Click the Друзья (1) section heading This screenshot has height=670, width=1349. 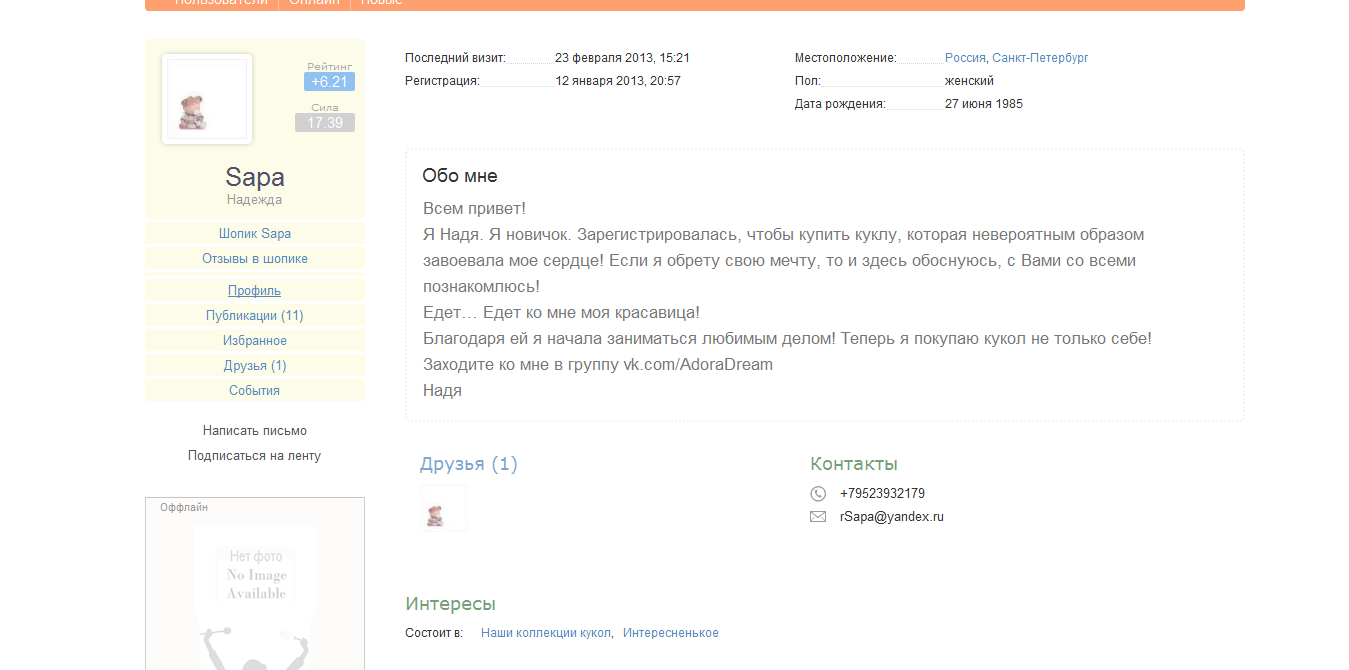pyautogui.click(x=469, y=464)
